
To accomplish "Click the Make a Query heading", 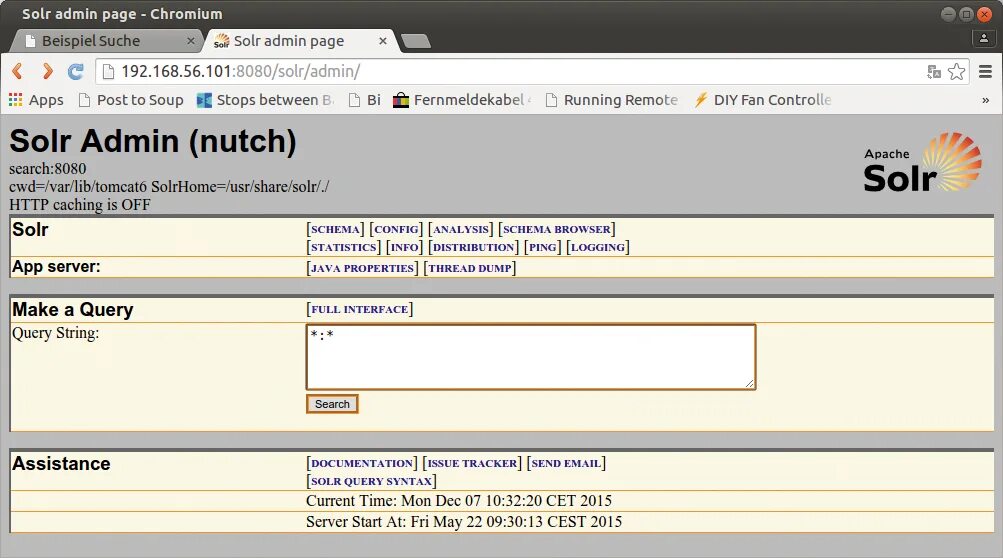I will click(72, 310).
